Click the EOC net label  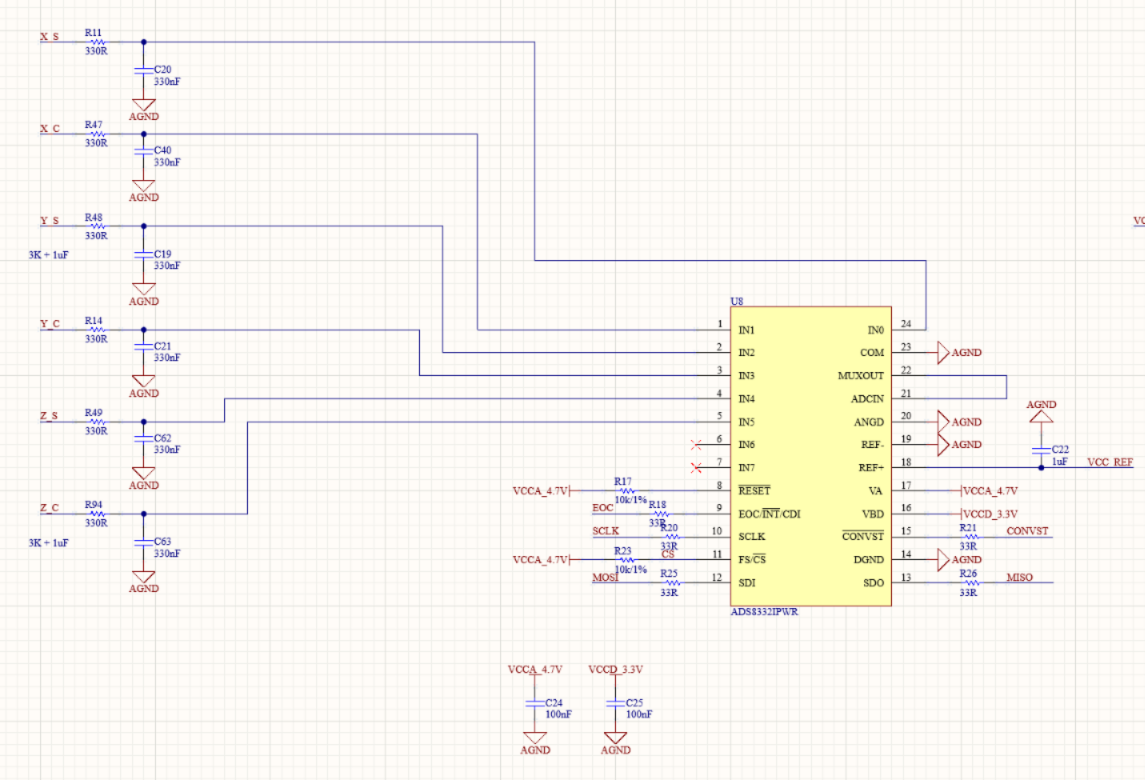coord(602,508)
